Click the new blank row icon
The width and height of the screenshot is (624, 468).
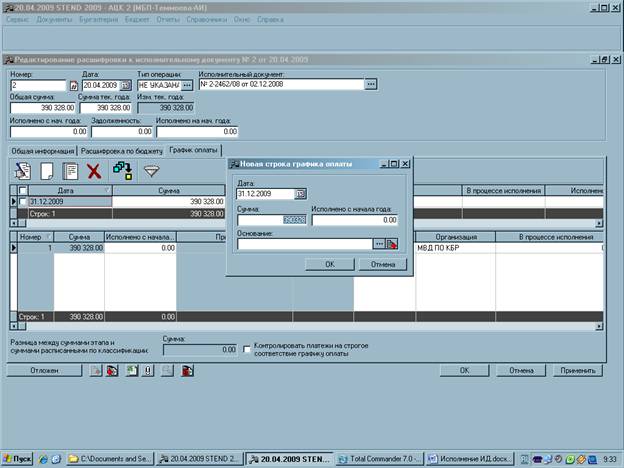coord(46,171)
